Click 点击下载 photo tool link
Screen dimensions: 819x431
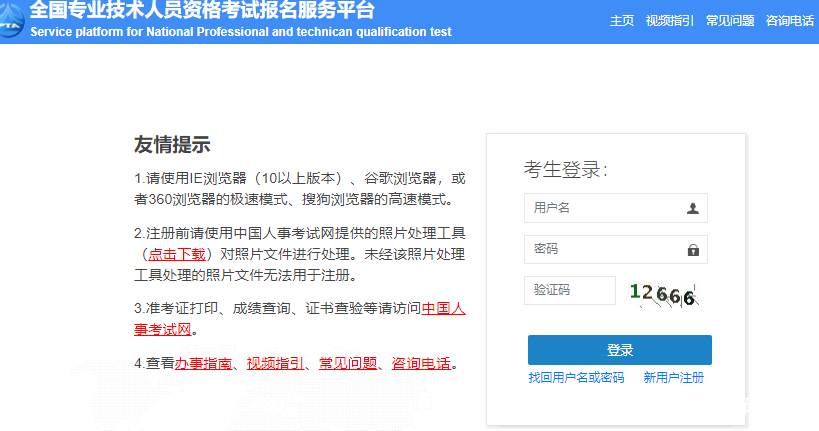point(177,254)
